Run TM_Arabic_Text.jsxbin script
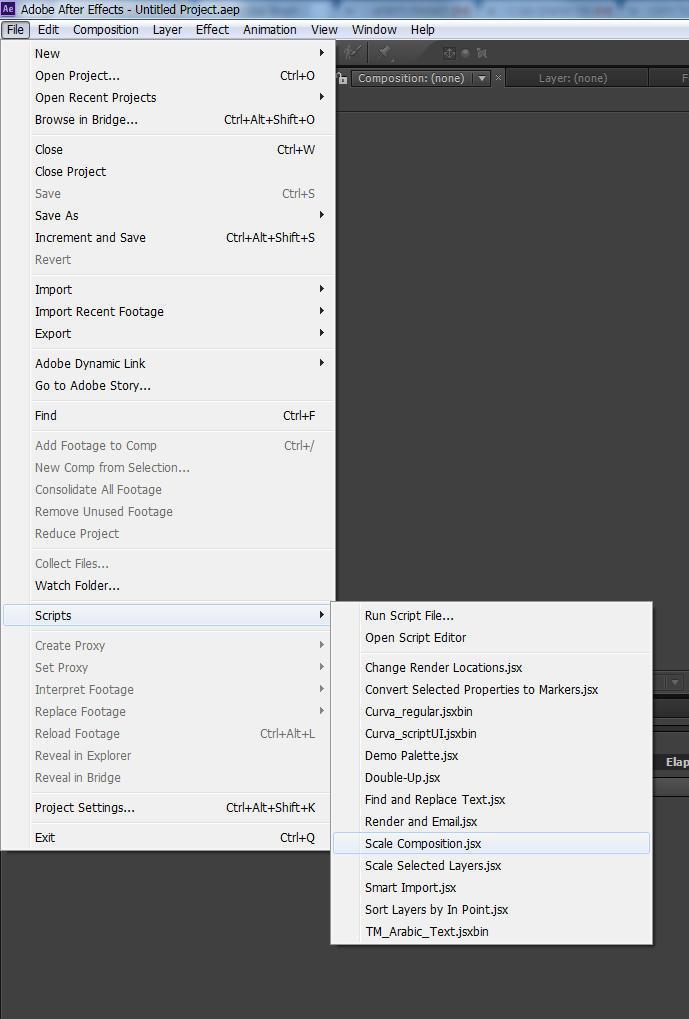This screenshot has height=1019, width=689. tap(491, 932)
